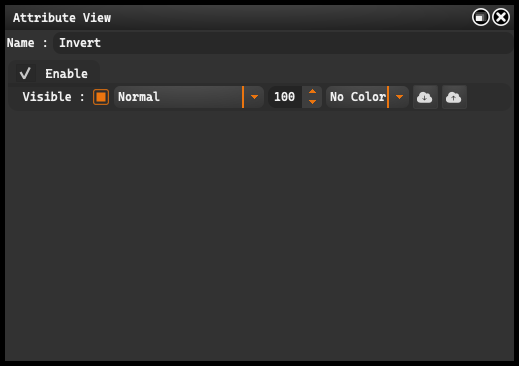Click the Visible label
This screenshot has width=519, height=366.
(47, 97)
